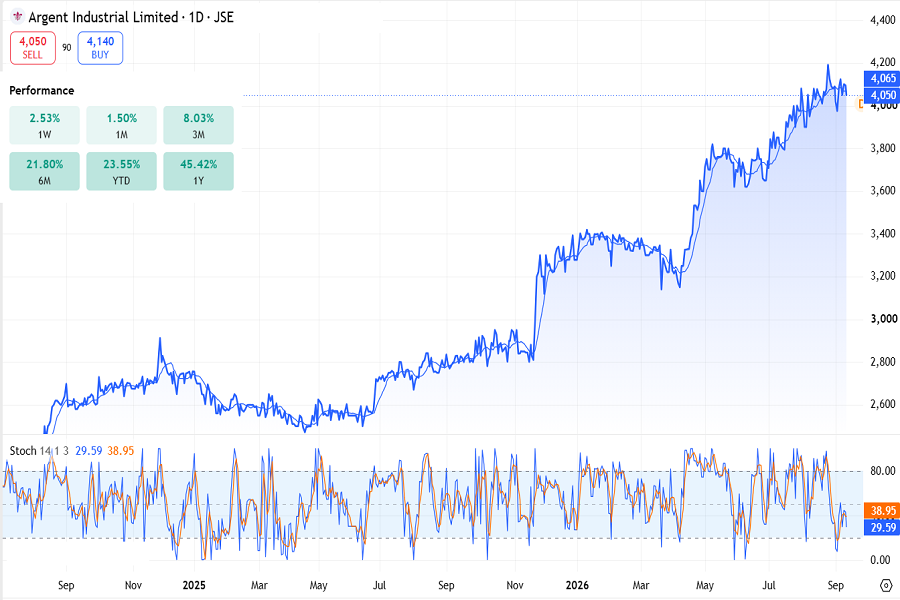Click the Stoch indicator legend label
The image size is (900, 600).
(x=23, y=451)
